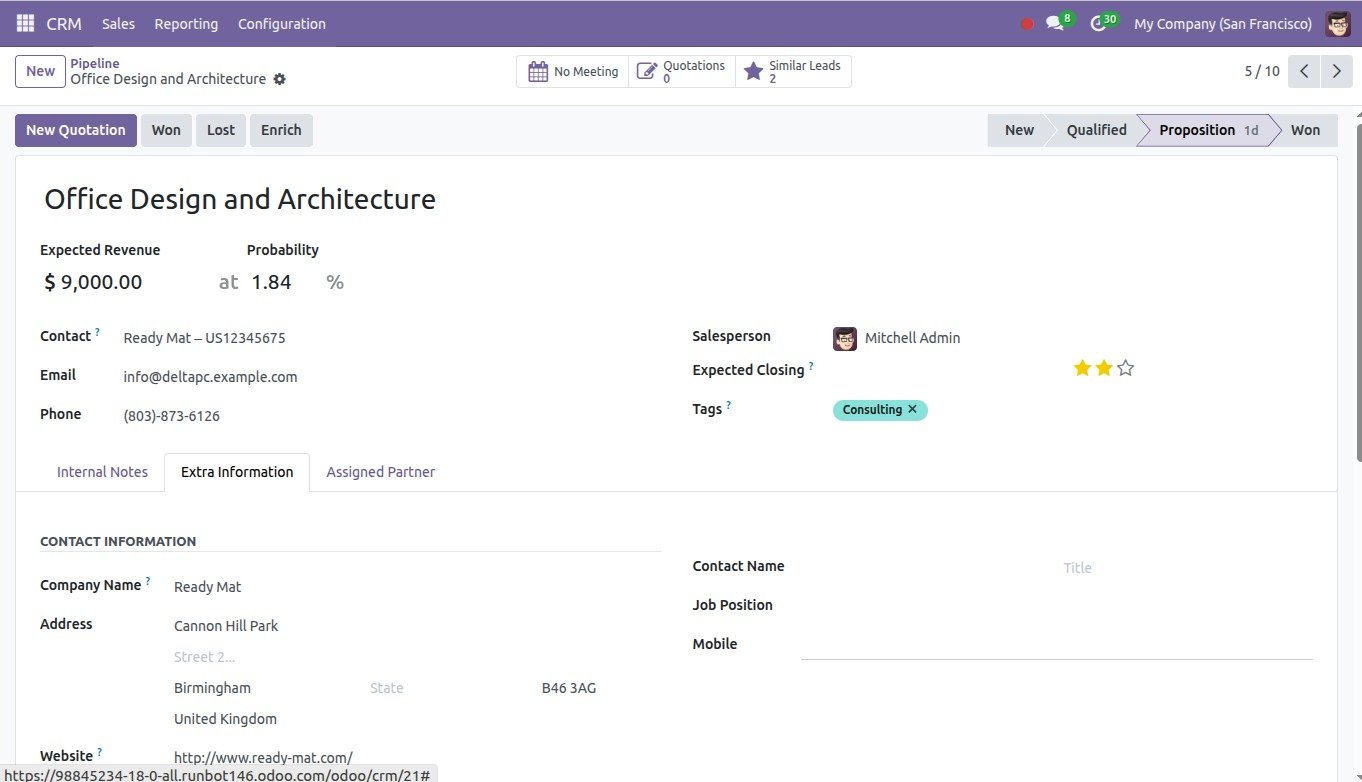Viewport: 1362px width, 782px height.
Task: Open company switcher My Company (San Francisco)
Action: click(x=1222, y=23)
